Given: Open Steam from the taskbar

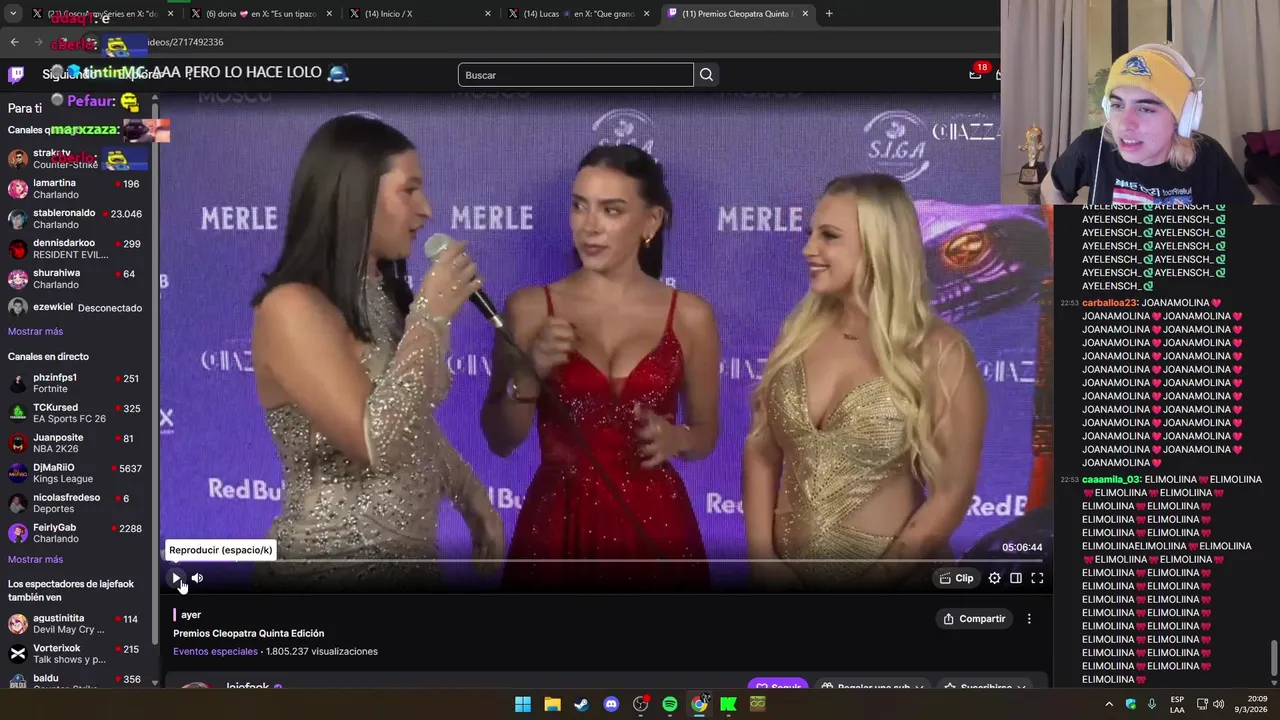Looking at the screenshot, I should 581,704.
